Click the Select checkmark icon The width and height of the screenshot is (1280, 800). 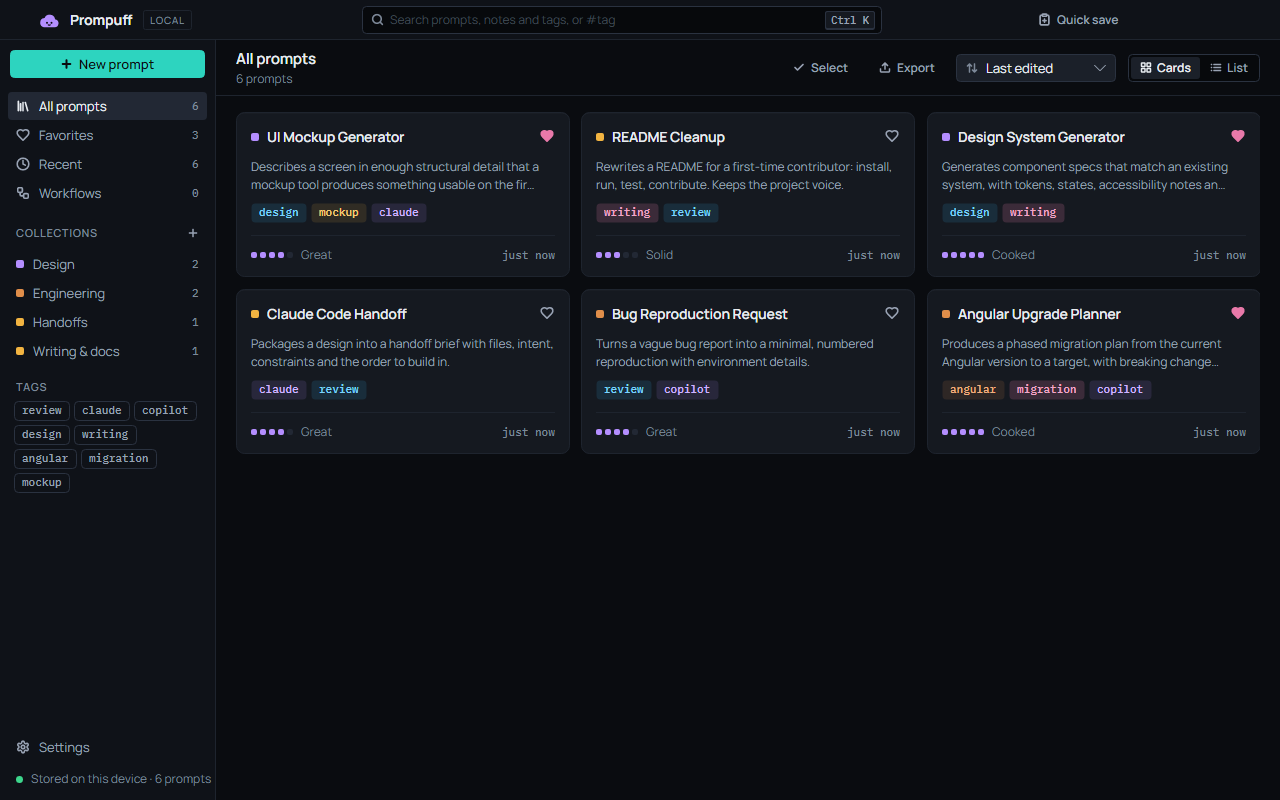point(799,68)
